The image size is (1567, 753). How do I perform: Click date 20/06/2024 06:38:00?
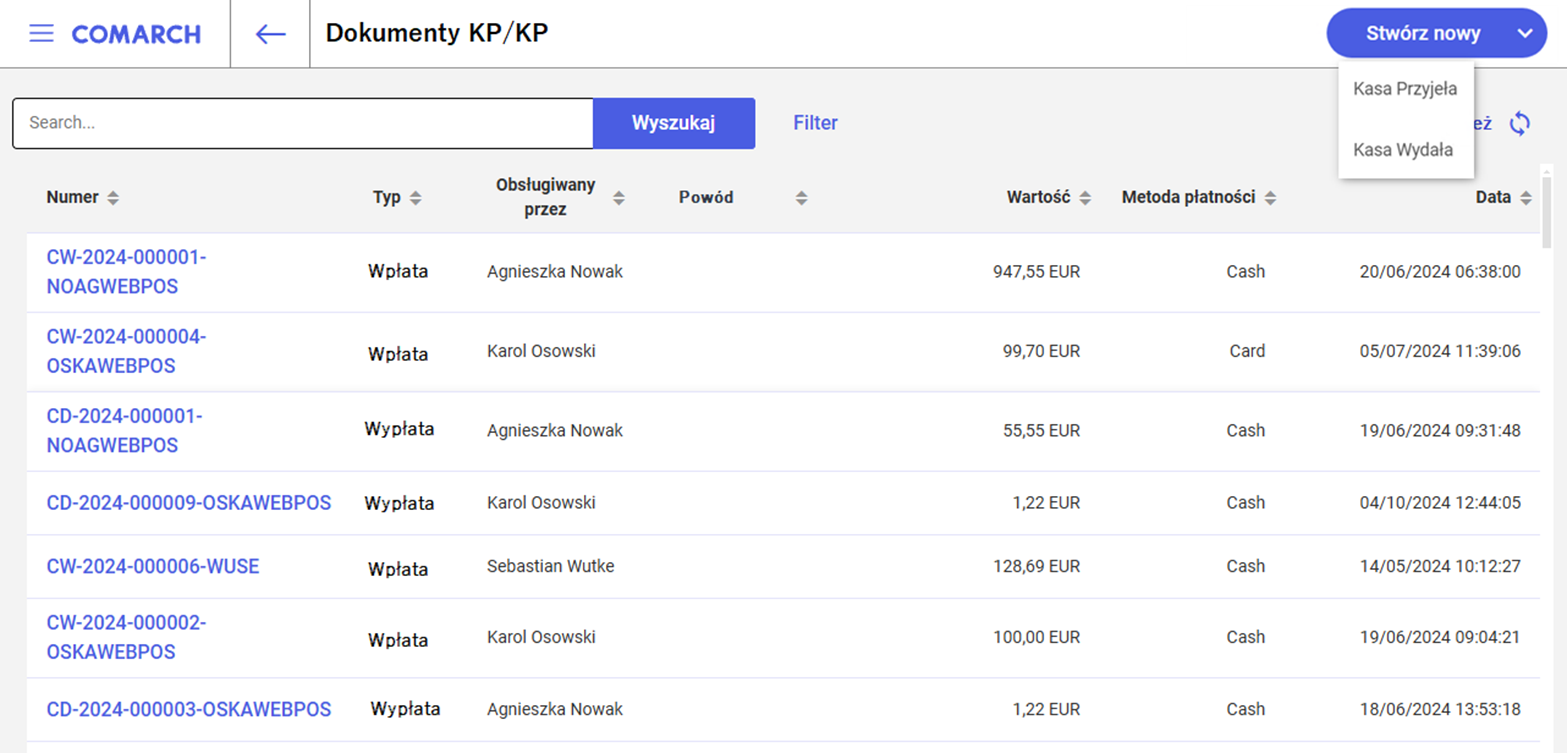click(x=1440, y=272)
